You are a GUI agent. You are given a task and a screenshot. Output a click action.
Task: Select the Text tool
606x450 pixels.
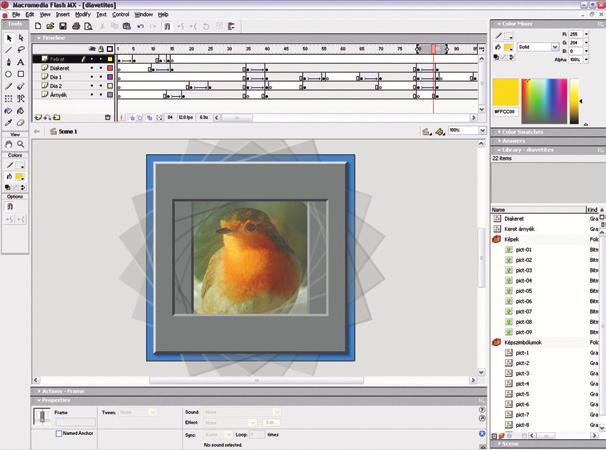pyautogui.click(x=21, y=62)
